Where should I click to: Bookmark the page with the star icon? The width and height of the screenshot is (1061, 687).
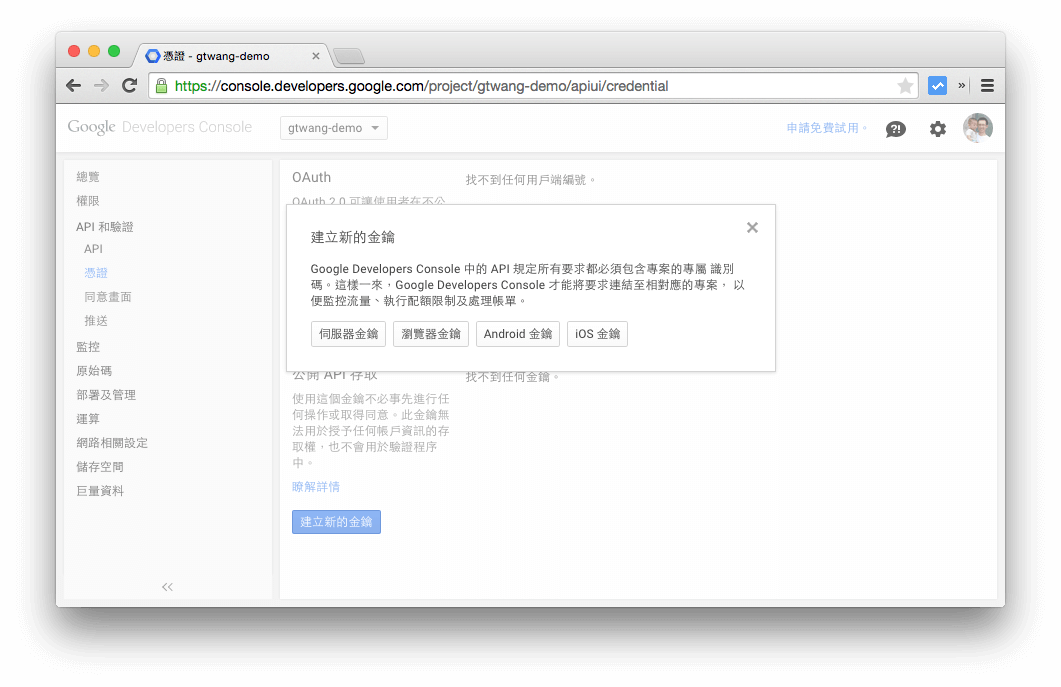(903, 85)
